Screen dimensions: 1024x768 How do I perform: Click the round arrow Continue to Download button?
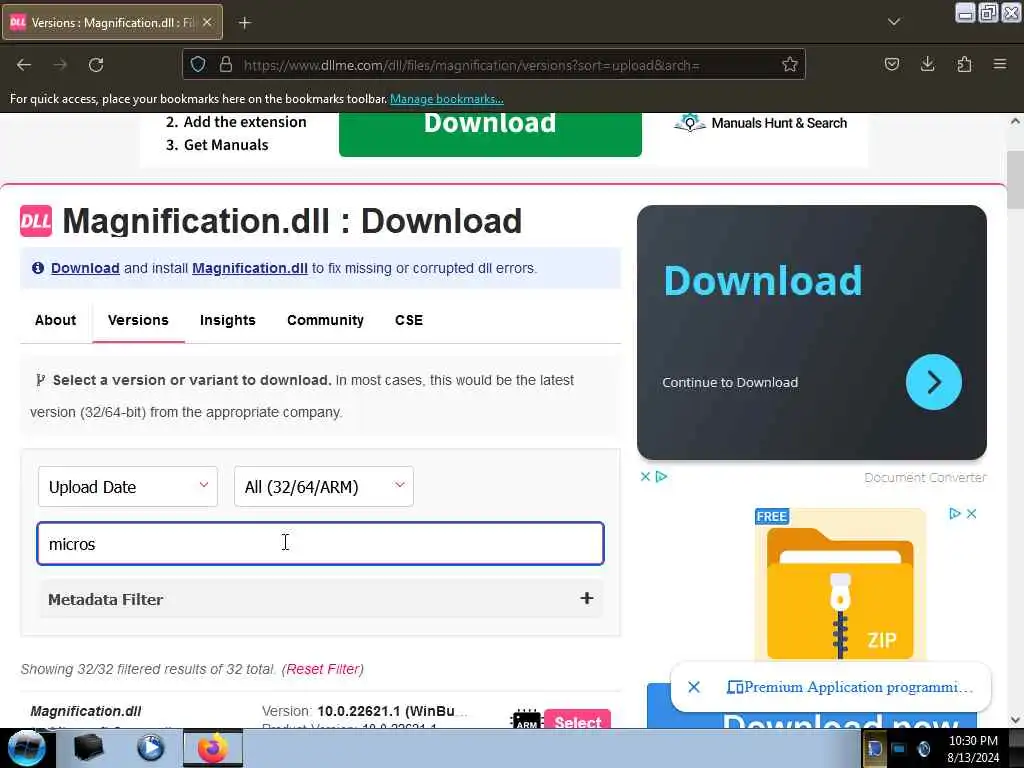tap(933, 382)
